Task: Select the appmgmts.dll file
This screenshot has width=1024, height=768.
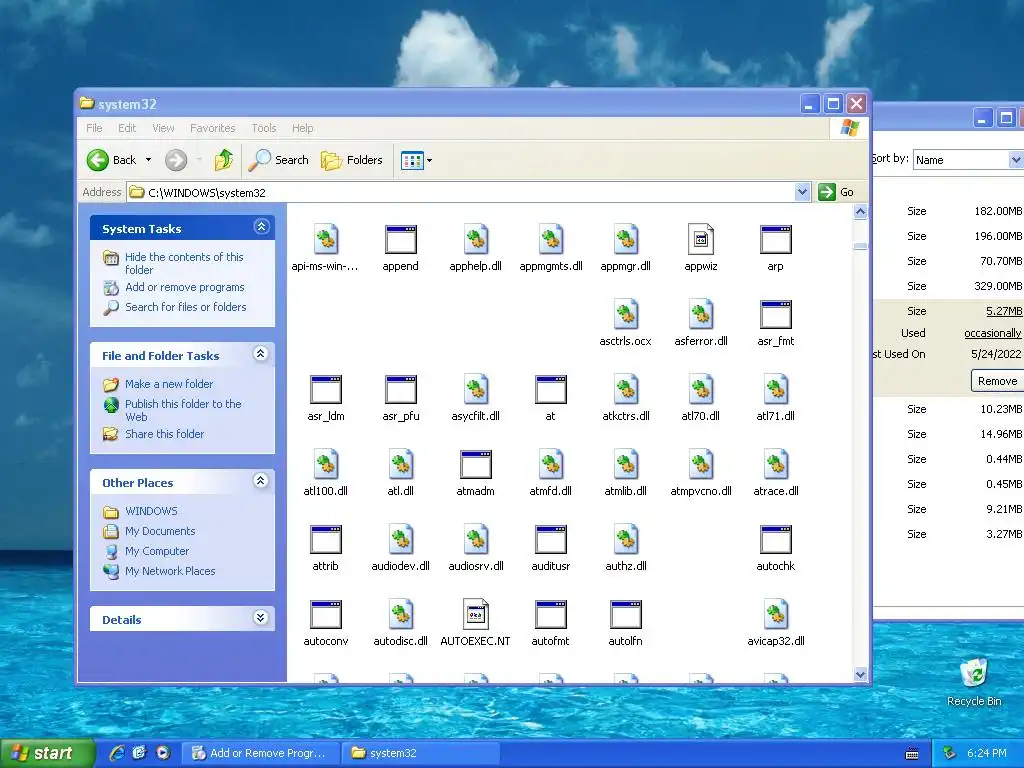Action: [551, 247]
